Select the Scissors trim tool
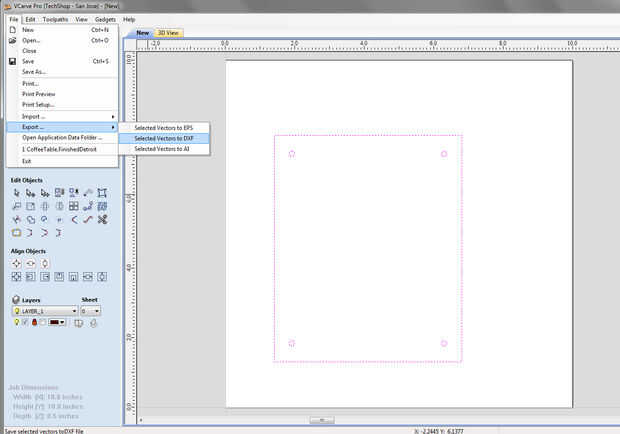Viewport: 620px width, 434px height. pos(102,219)
